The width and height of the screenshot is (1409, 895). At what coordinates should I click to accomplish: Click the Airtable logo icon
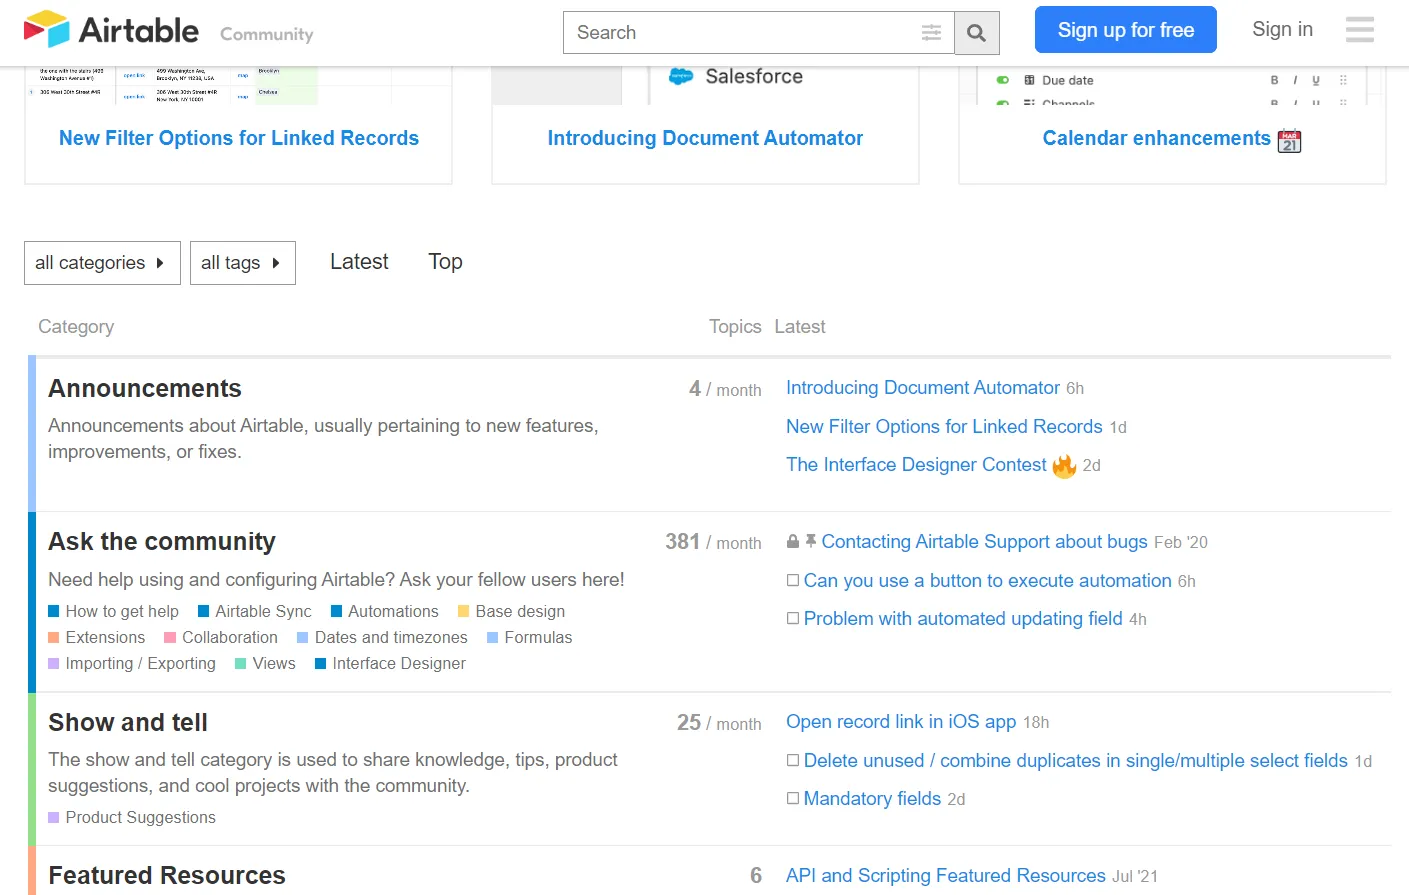tap(46, 30)
